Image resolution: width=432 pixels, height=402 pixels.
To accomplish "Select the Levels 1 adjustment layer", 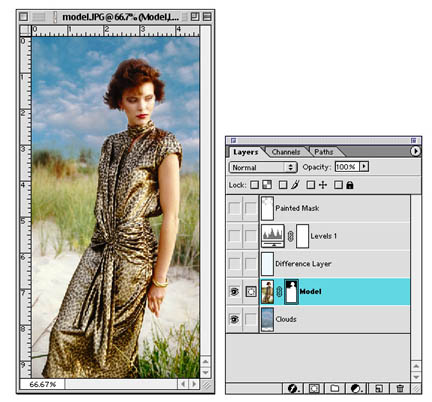I will coord(335,236).
